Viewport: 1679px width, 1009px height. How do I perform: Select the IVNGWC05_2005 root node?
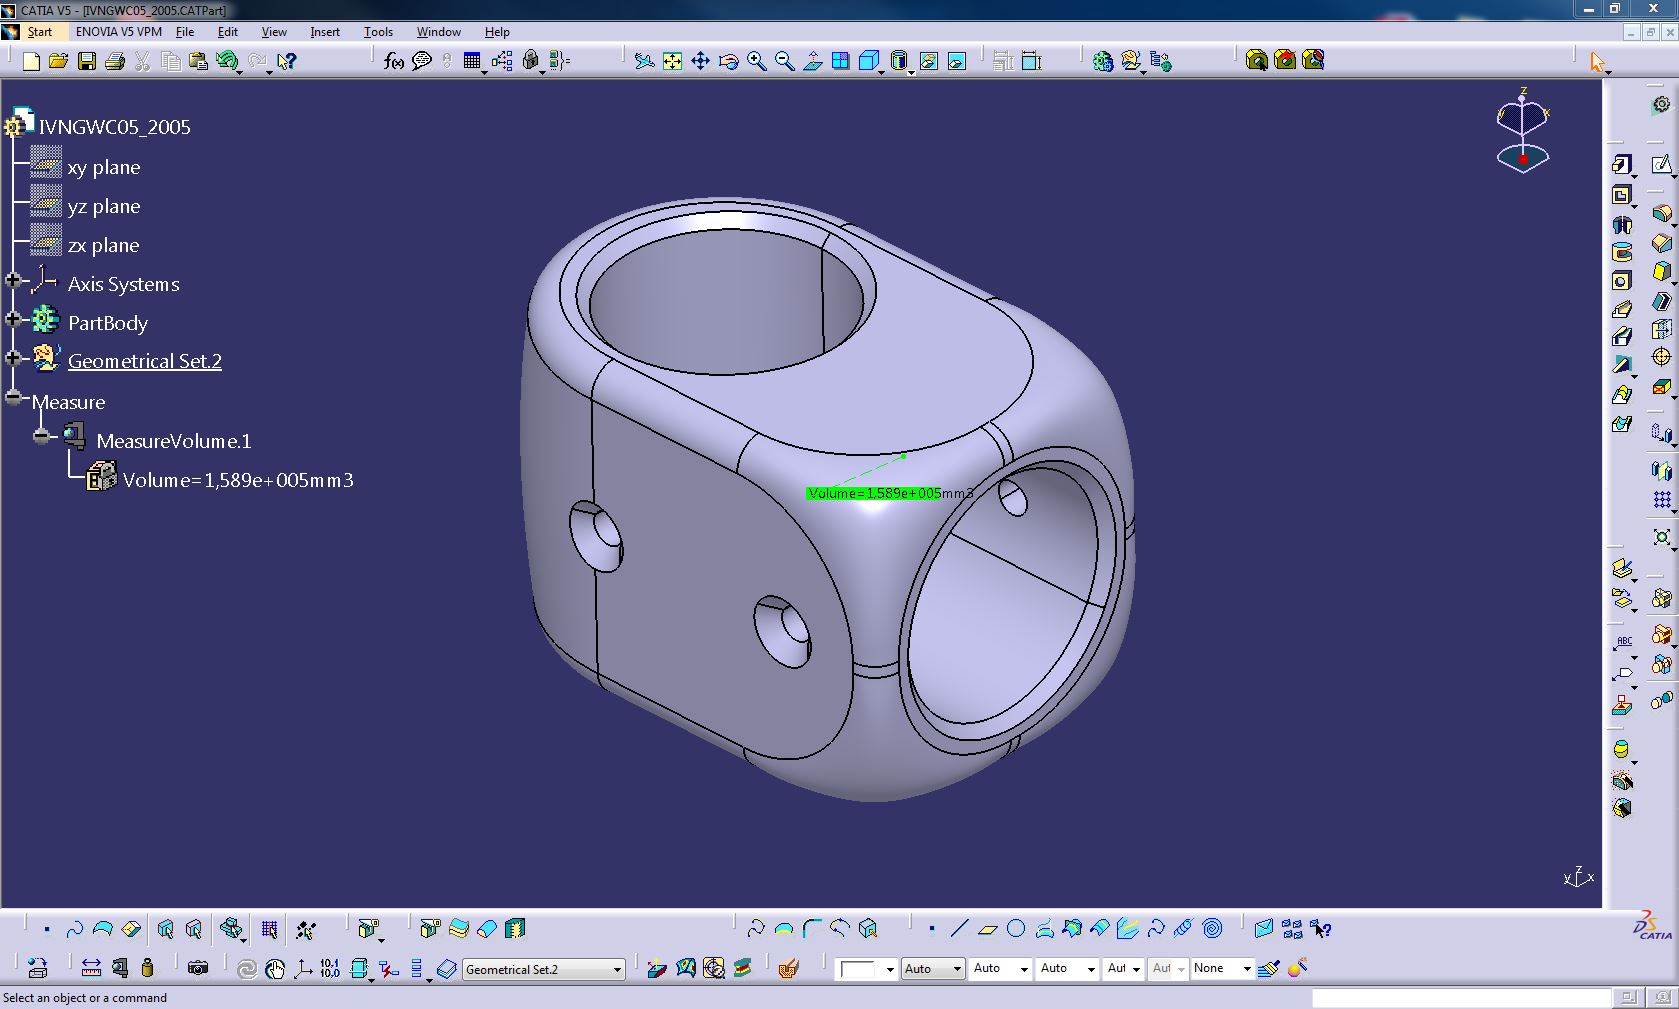coord(114,127)
